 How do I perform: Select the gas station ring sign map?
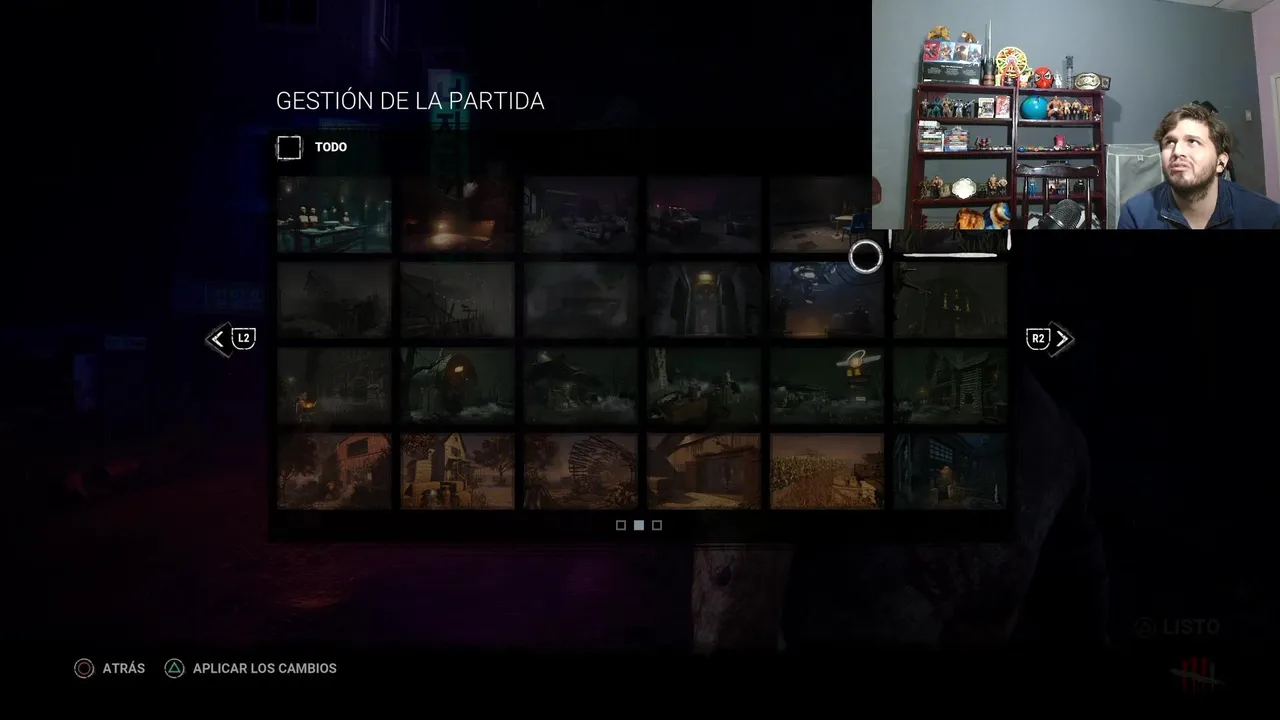[x=827, y=386]
